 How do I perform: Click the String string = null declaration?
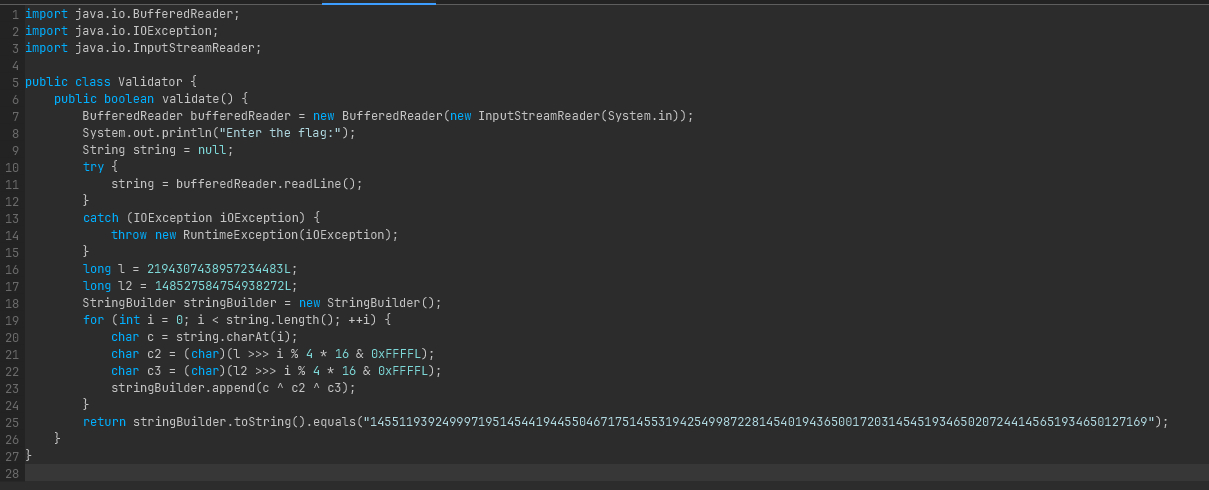coord(158,150)
